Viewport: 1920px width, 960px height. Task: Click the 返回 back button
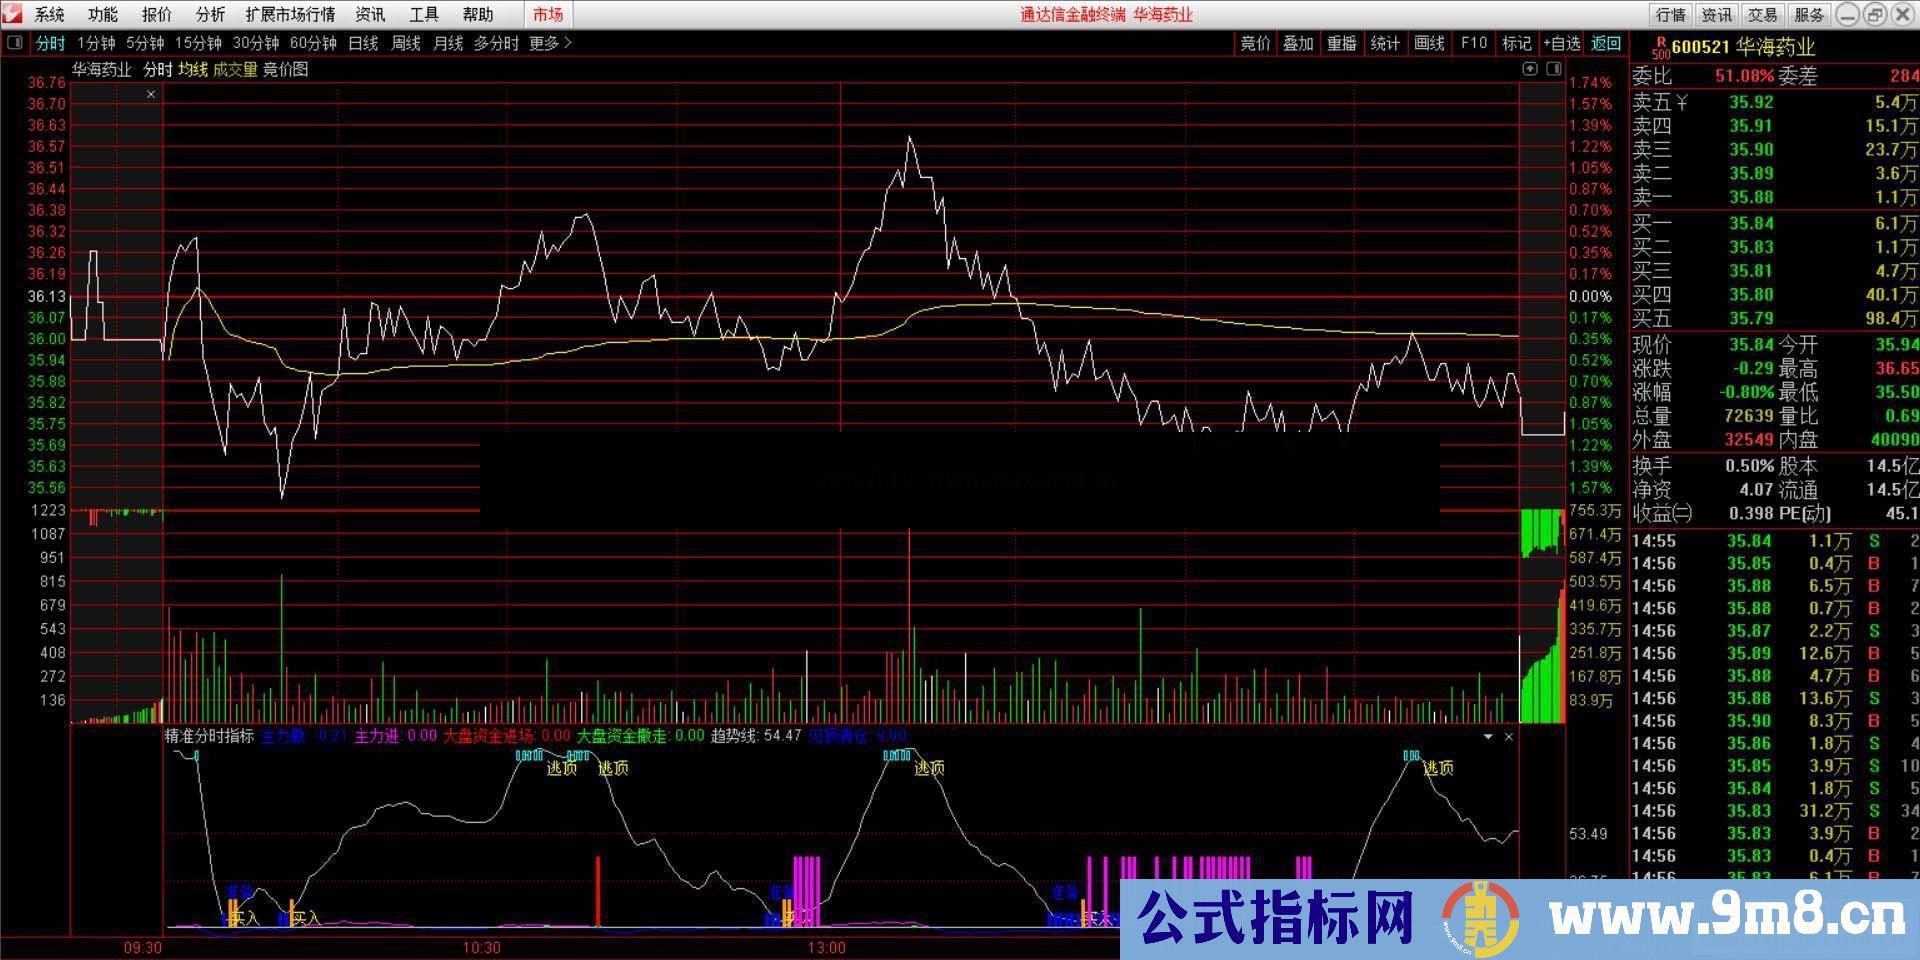point(1606,43)
